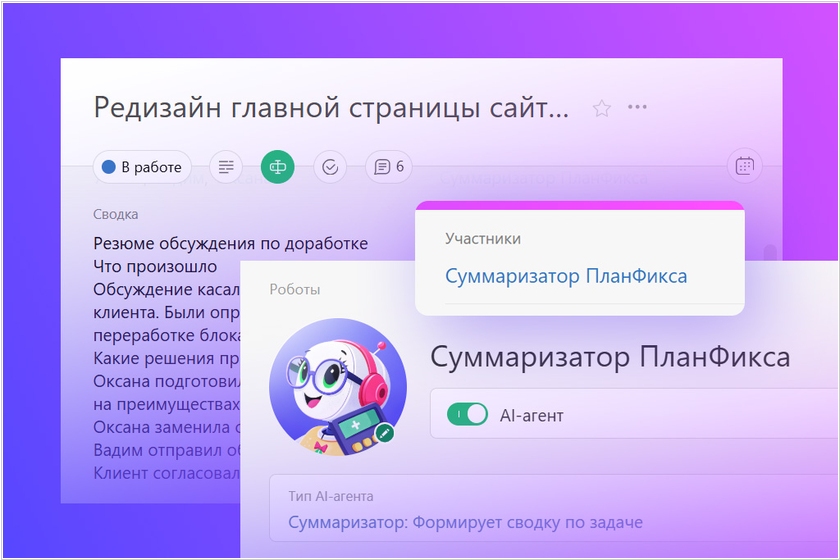Viewport: 840px width, 560px height.
Task: Click the Участники section header
Action: 483,239
